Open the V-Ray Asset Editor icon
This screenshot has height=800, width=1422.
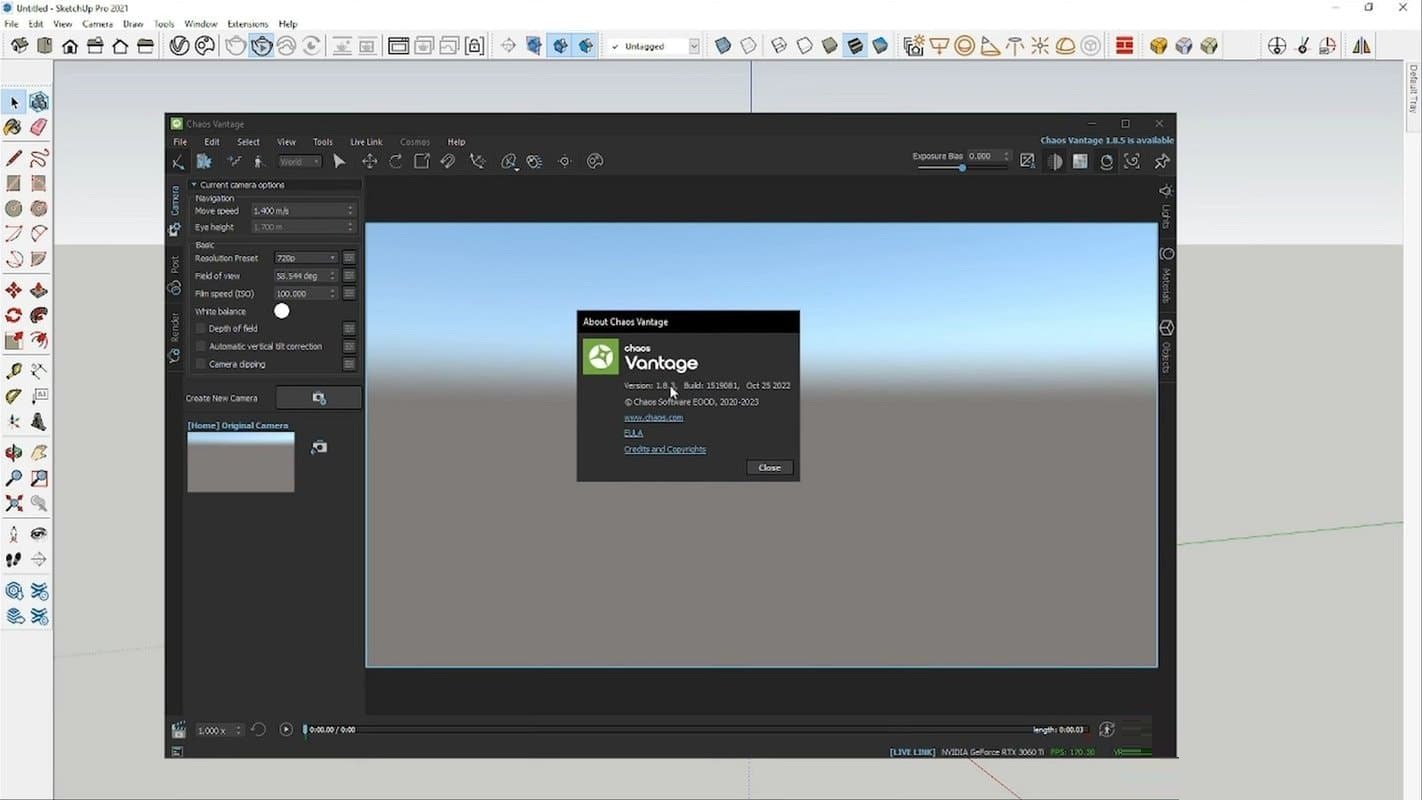[x=180, y=46]
